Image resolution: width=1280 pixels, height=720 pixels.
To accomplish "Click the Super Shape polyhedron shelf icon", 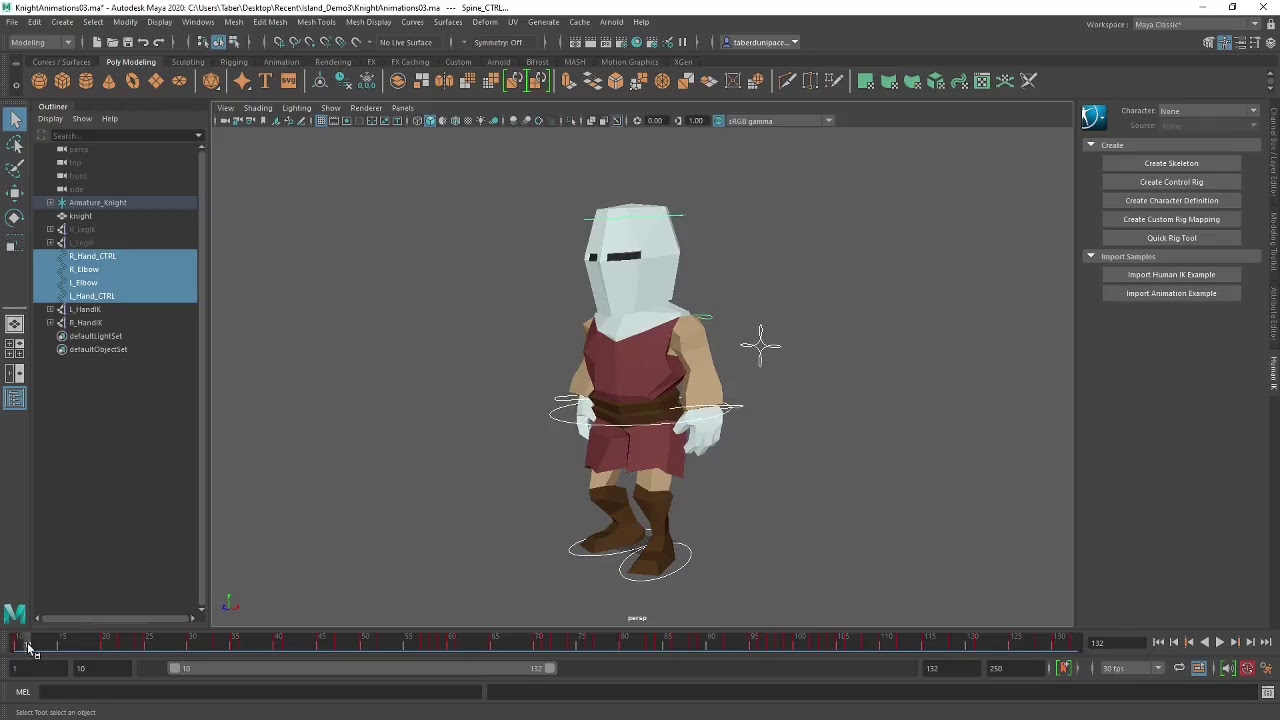I will (x=211, y=81).
